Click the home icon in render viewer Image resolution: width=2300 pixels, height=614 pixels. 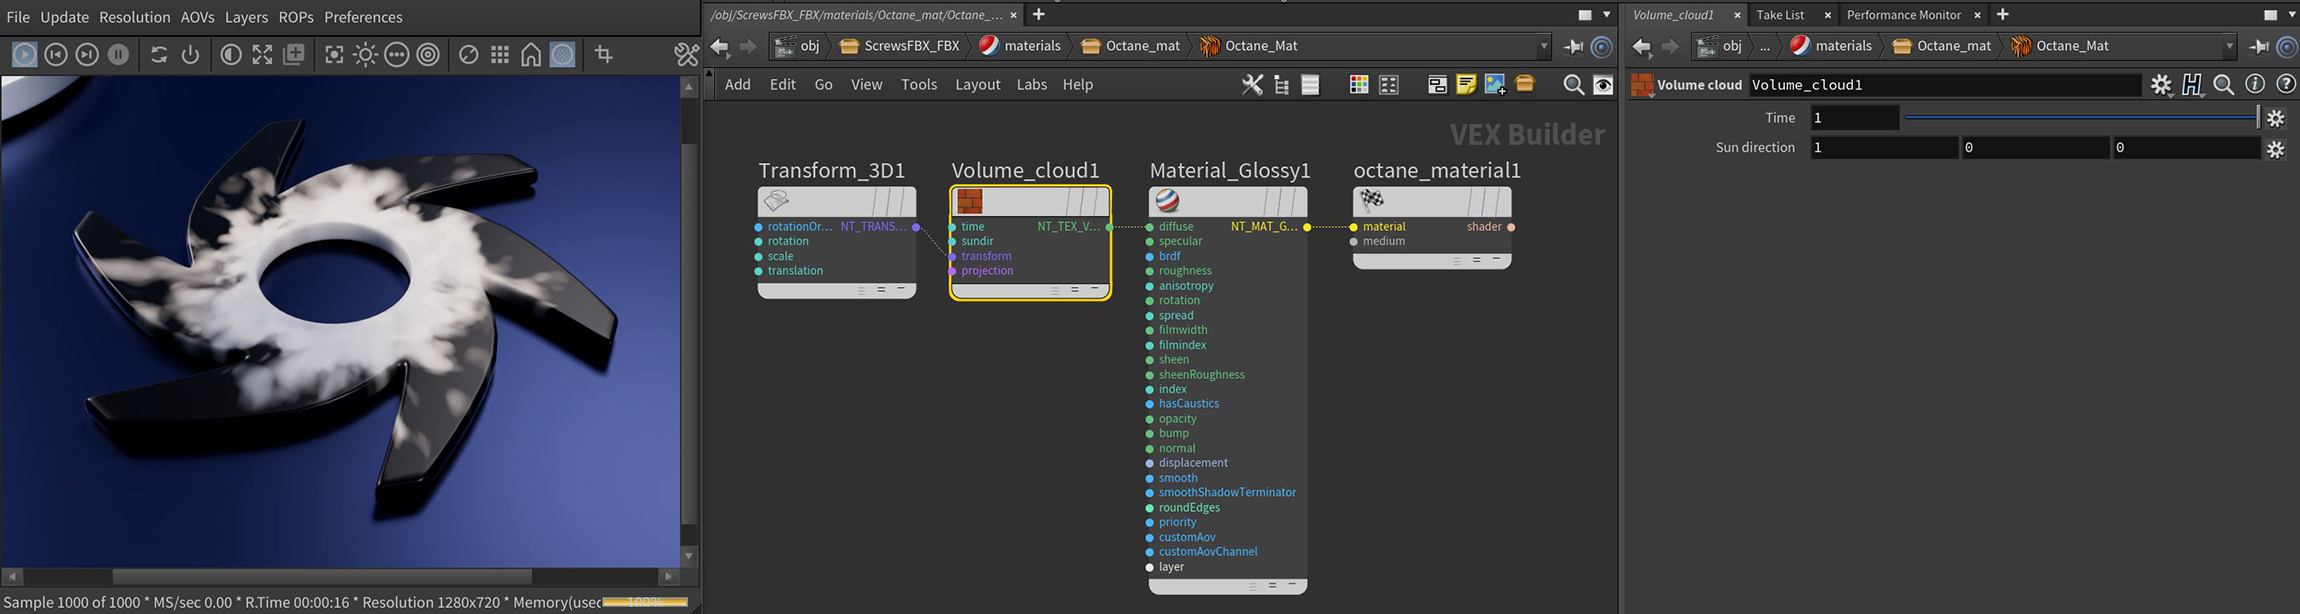[531, 54]
